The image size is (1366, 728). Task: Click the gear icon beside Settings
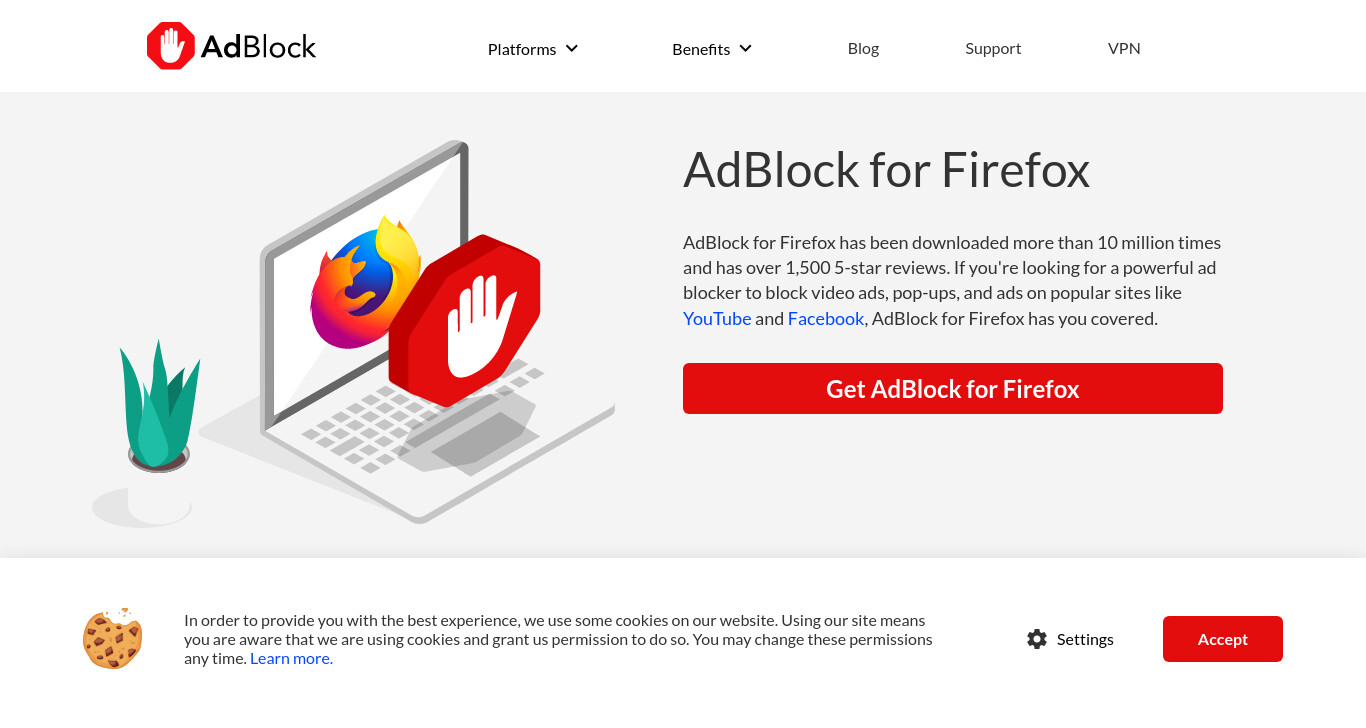(1037, 639)
